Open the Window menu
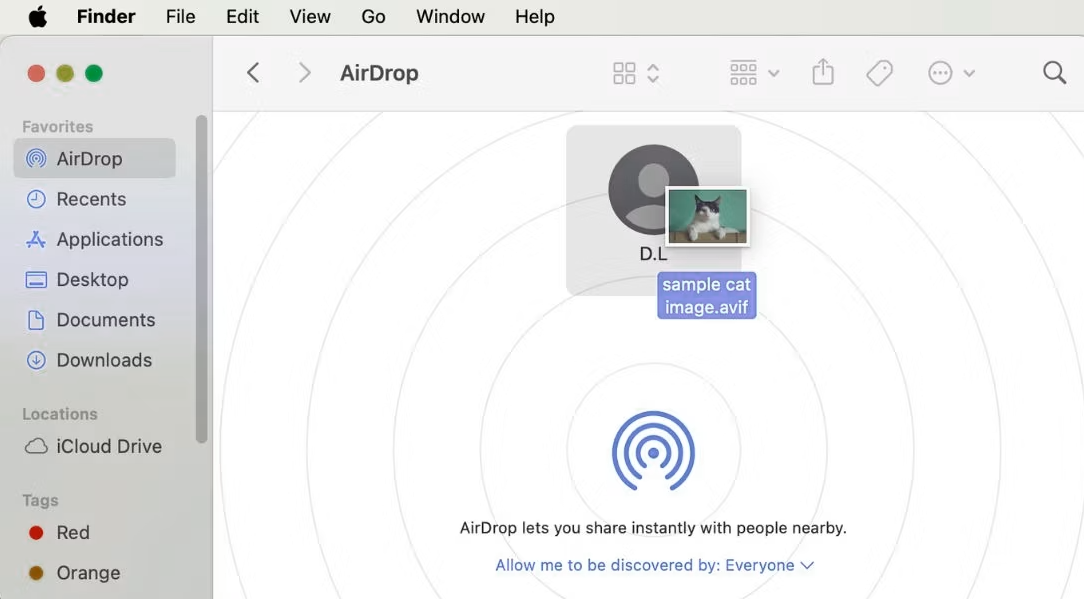Image resolution: width=1084 pixels, height=599 pixels. pyautogui.click(x=450, y=17)
